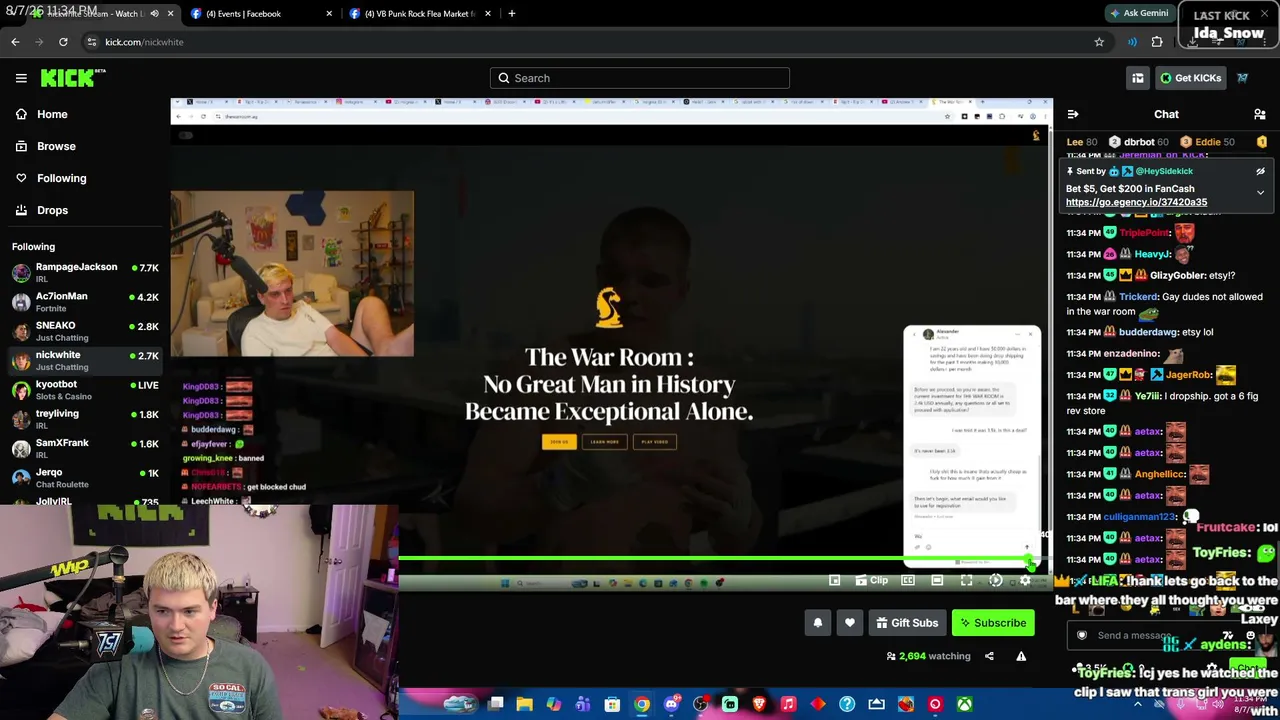
Task: Click the Kick logo
Action: [73, 78]
